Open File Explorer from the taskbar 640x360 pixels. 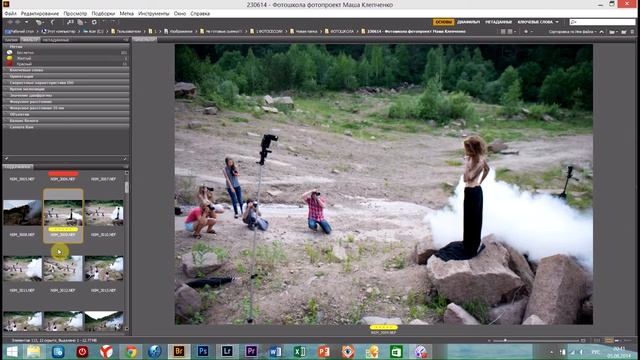(34, 351)
